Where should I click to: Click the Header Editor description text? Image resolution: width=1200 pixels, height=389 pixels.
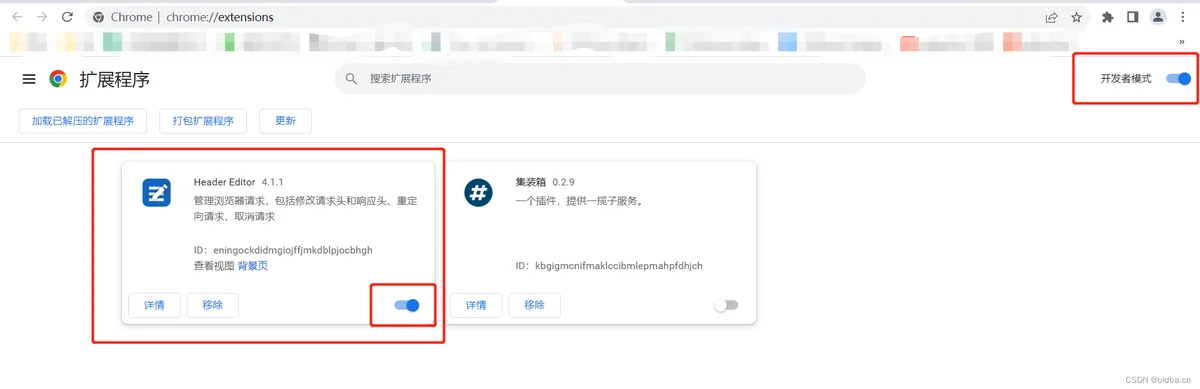[305, 208]
